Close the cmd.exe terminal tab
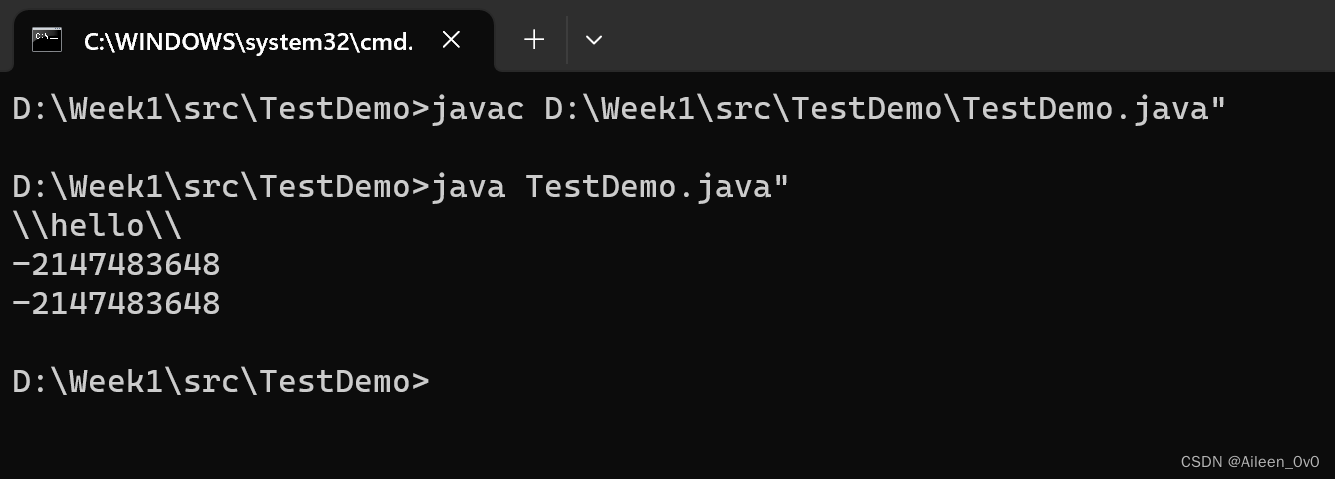The image size is (1335, 479). pos(451,40)
